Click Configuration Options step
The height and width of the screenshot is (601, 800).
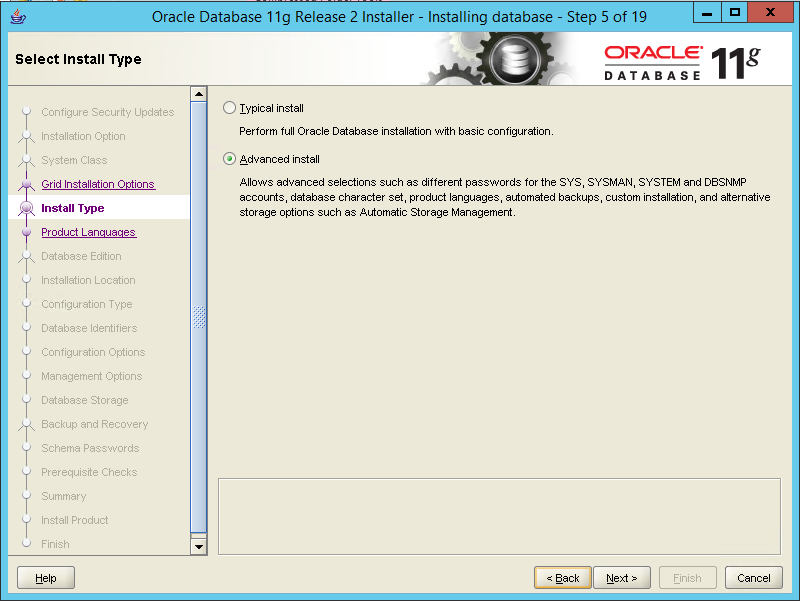[x=93, y=352]
